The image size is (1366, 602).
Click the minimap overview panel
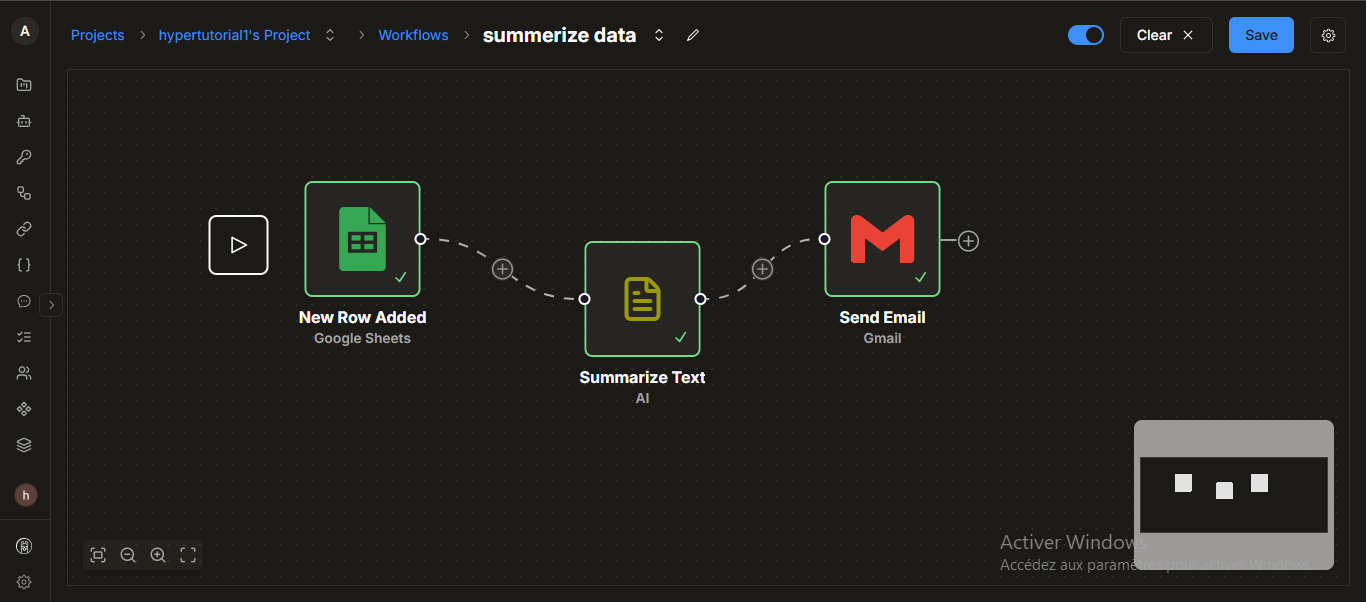pyautogui.click(x=1234, y=495)
